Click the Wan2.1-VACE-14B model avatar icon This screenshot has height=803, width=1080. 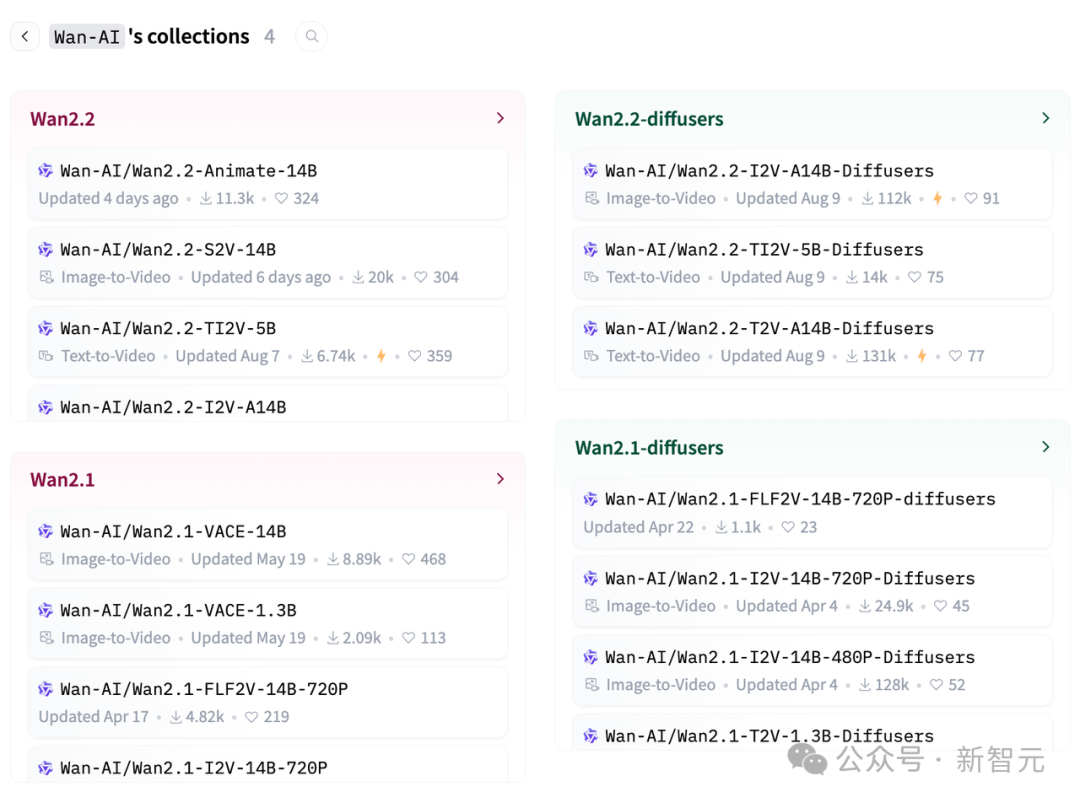coord(45,531)
